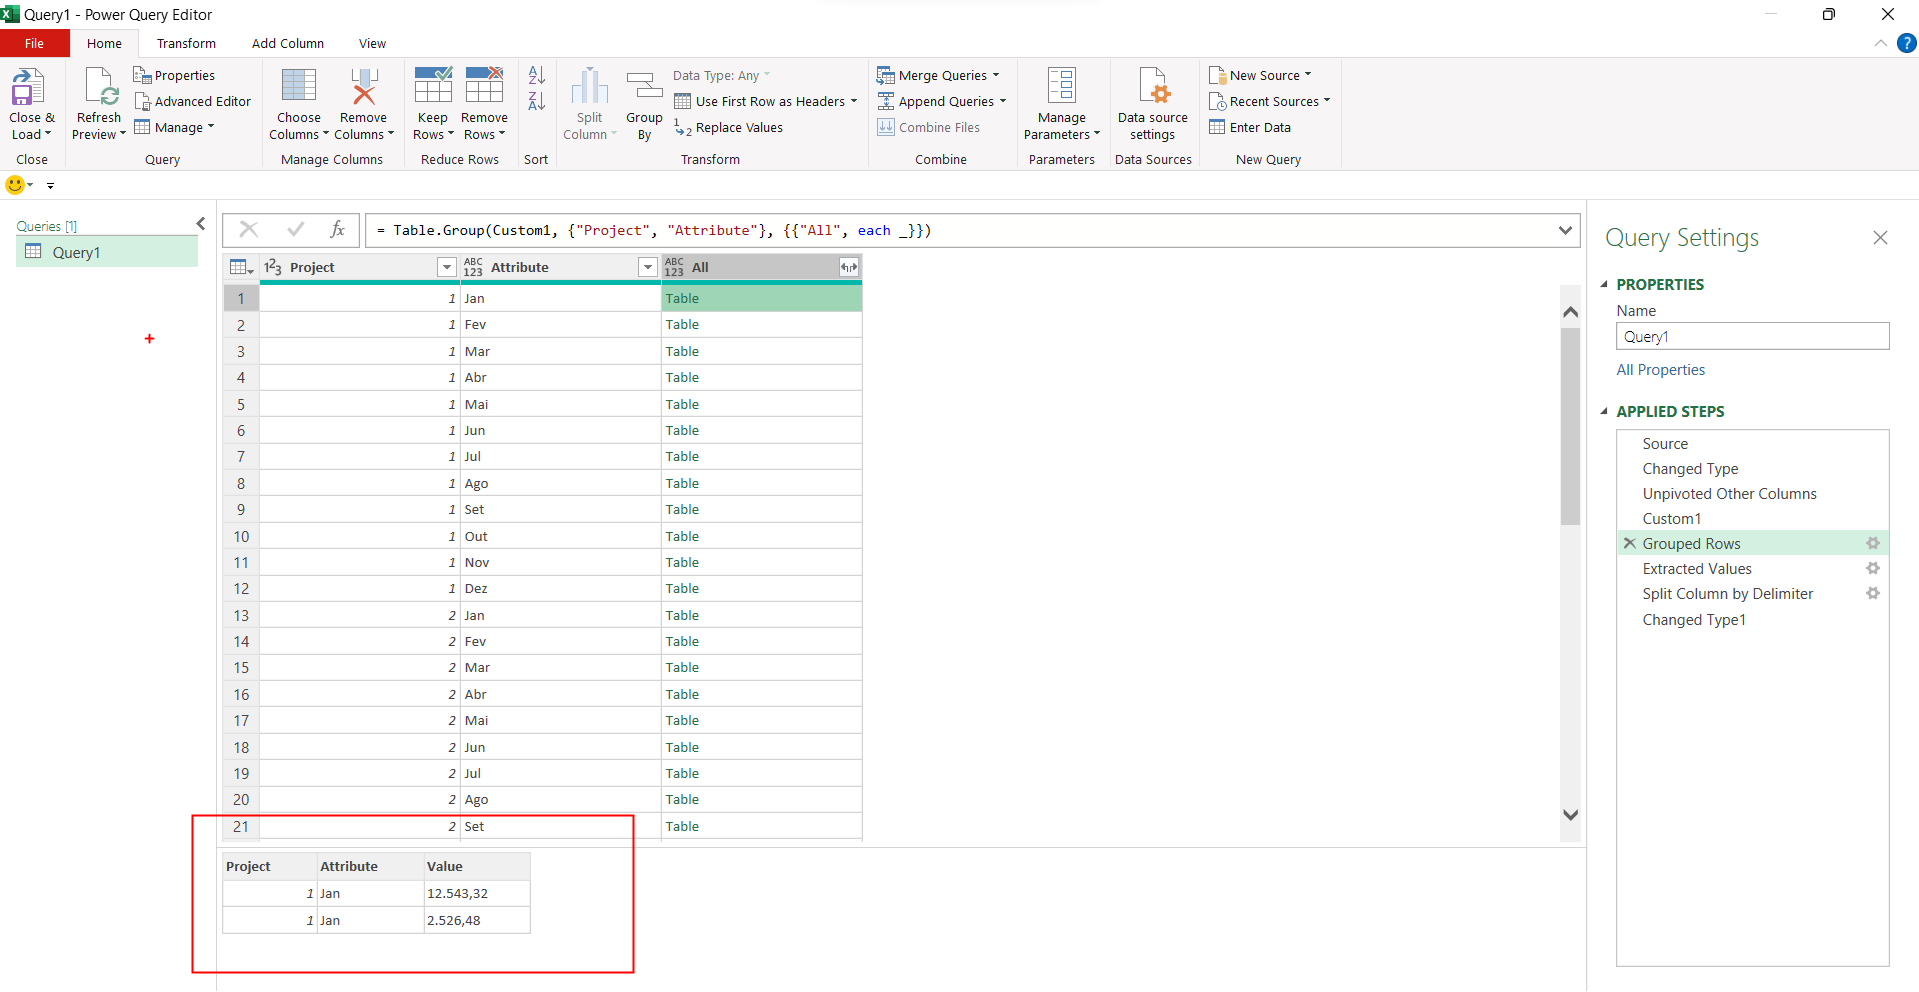
Task: Click the Close & Load icon
Action: coord(28,87)
